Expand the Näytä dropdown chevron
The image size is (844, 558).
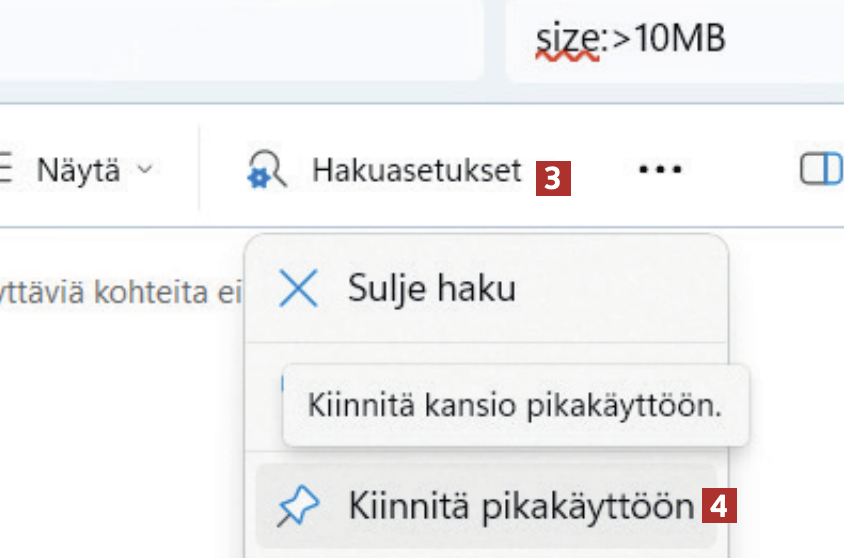[x=145, y=171]
